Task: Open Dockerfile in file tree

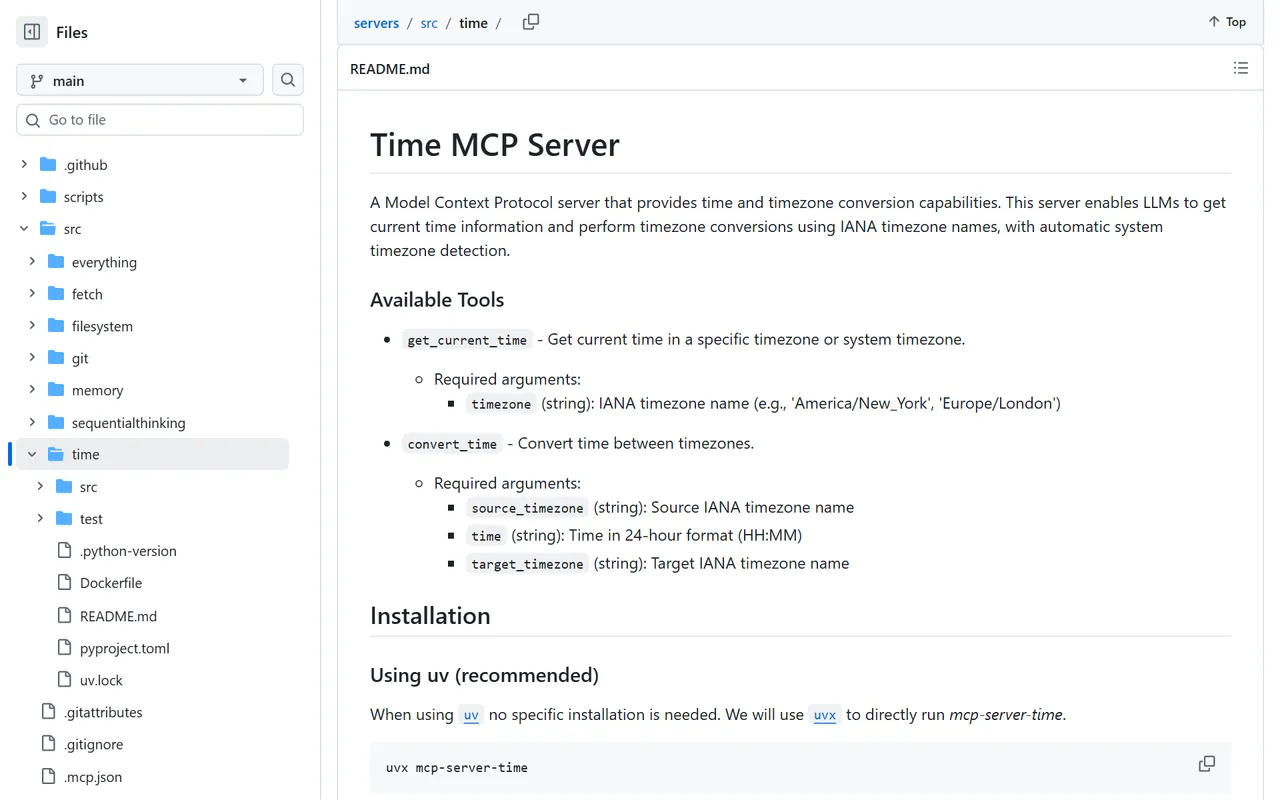Action: [111, 583]
